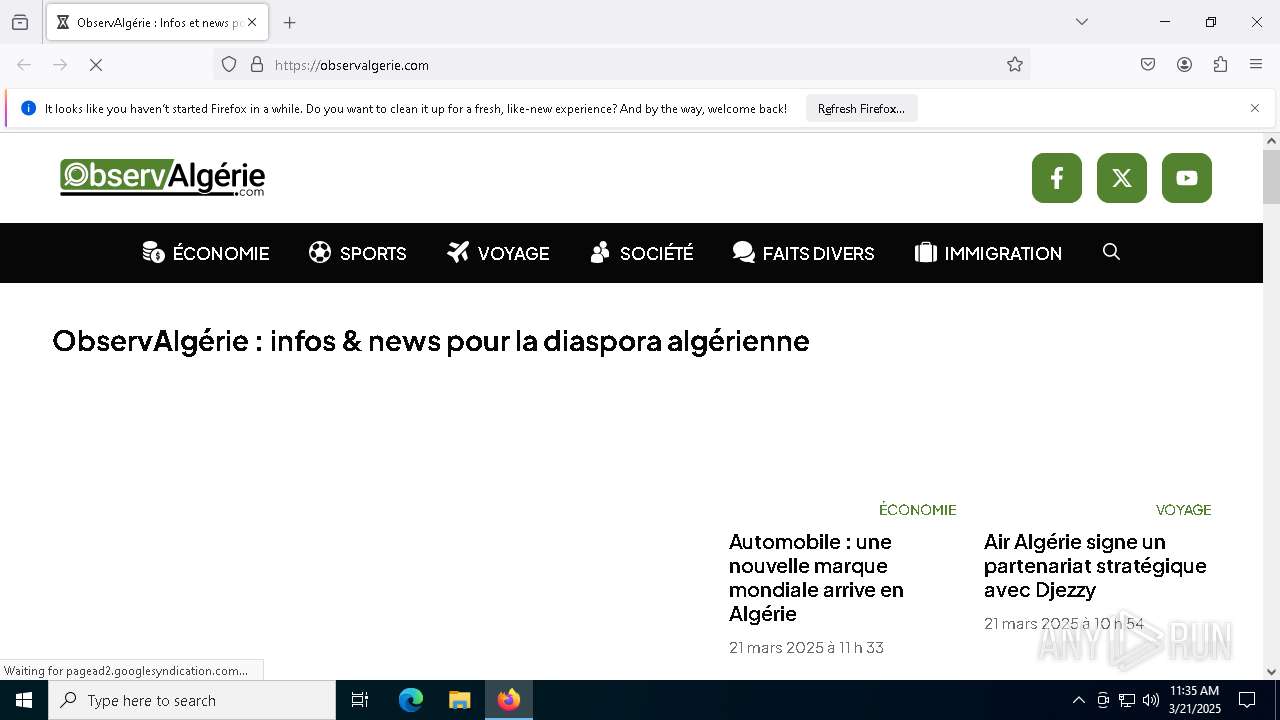Screen dimensions: 1280x720
Task: Click the page heading about diaspora algérienne
Action: [x=431, y=341]
